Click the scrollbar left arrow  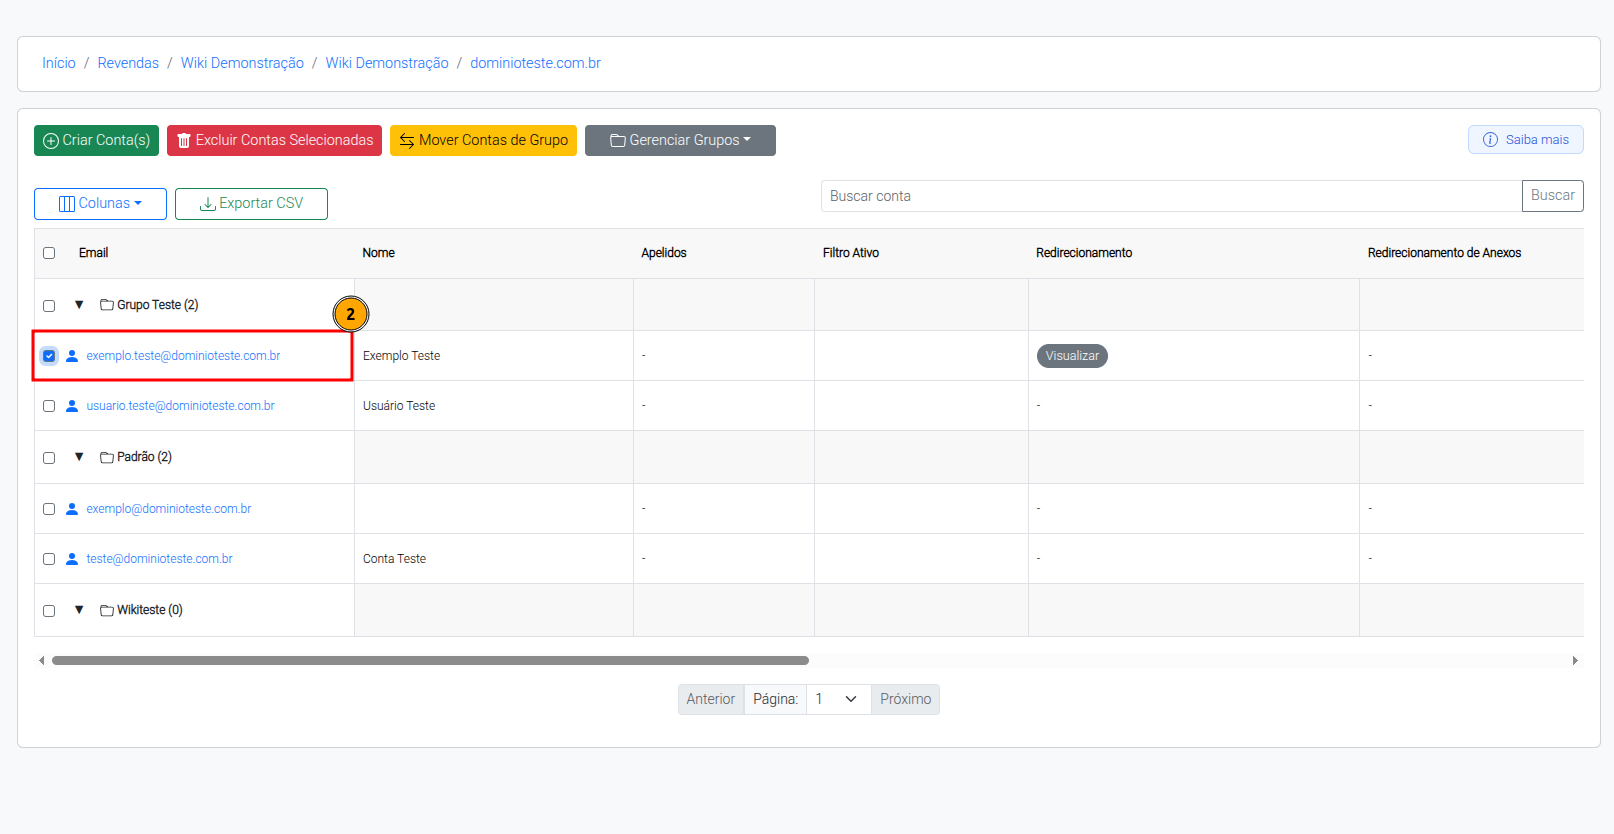click(x=41, y=661)
